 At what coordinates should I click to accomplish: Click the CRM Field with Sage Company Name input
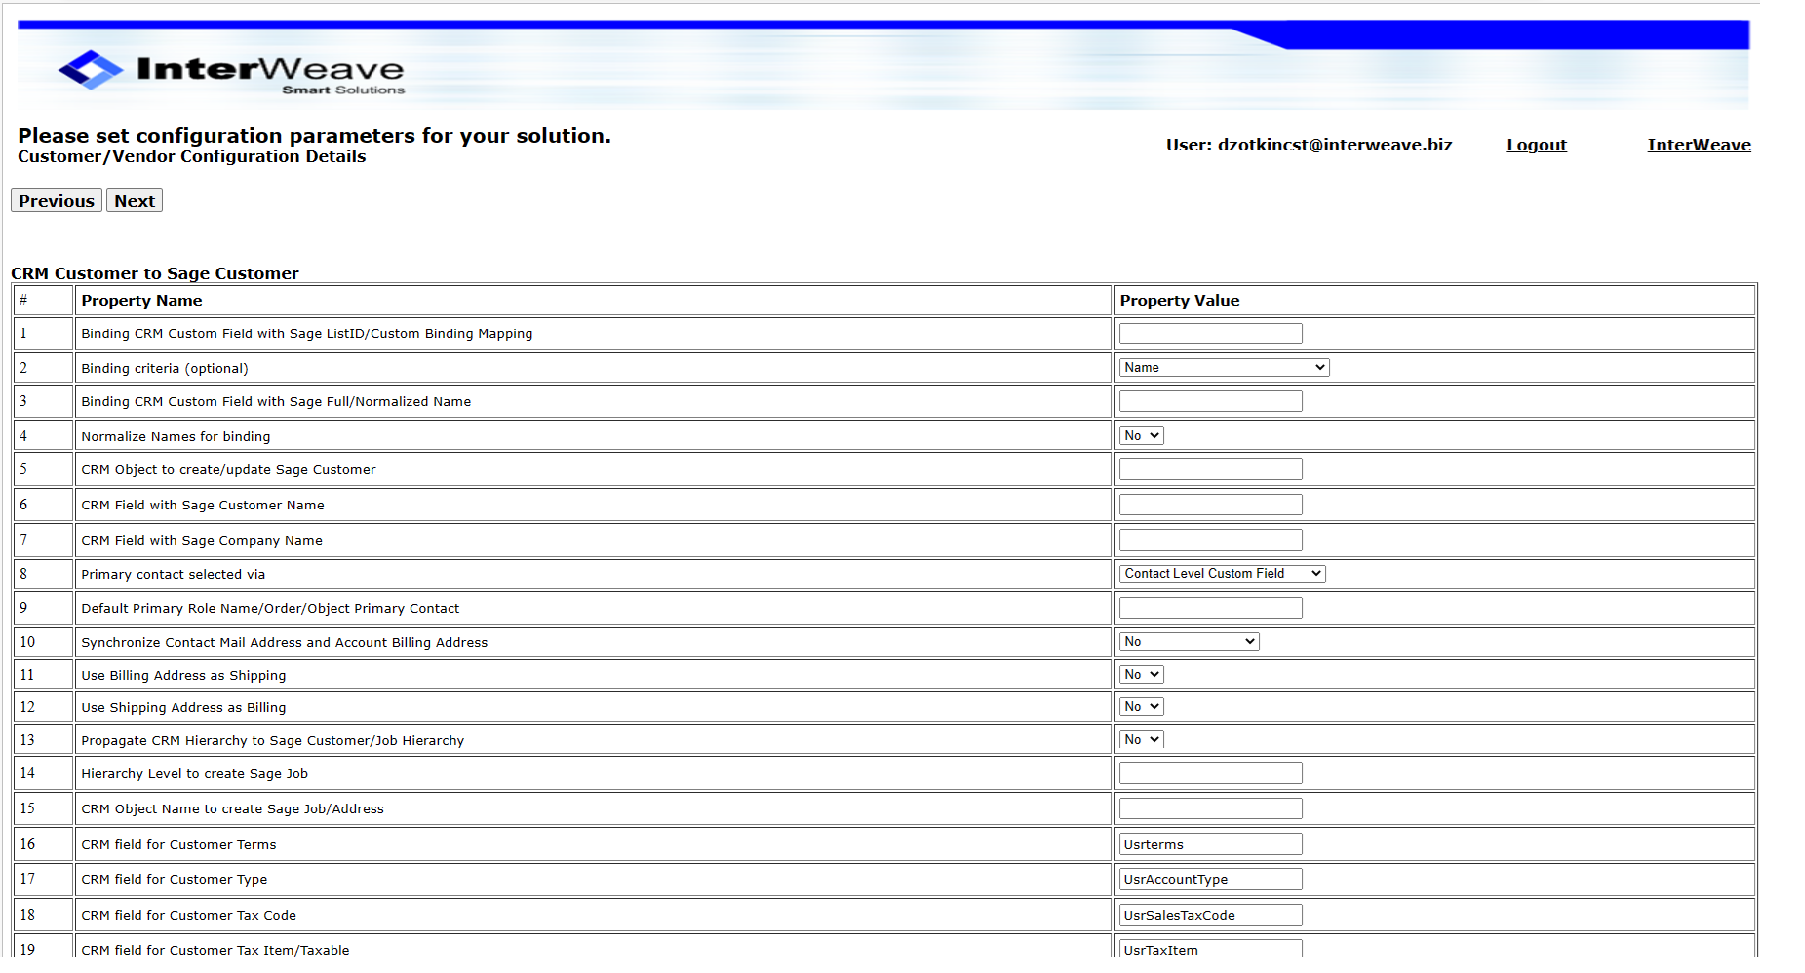point(1210,539)
